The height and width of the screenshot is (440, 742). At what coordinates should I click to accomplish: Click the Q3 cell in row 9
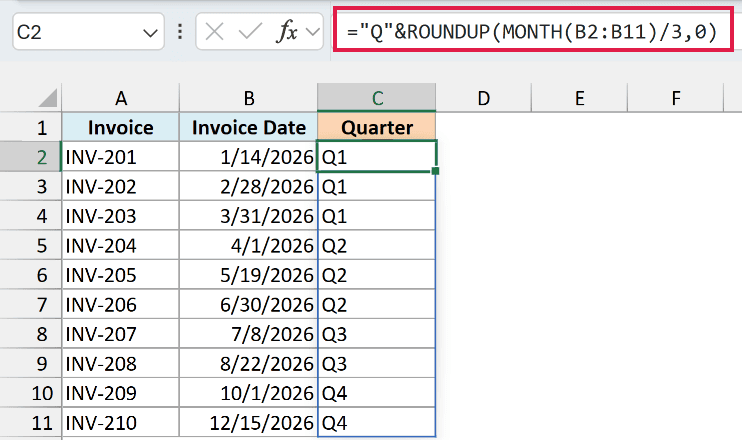(x=377, y=363)
